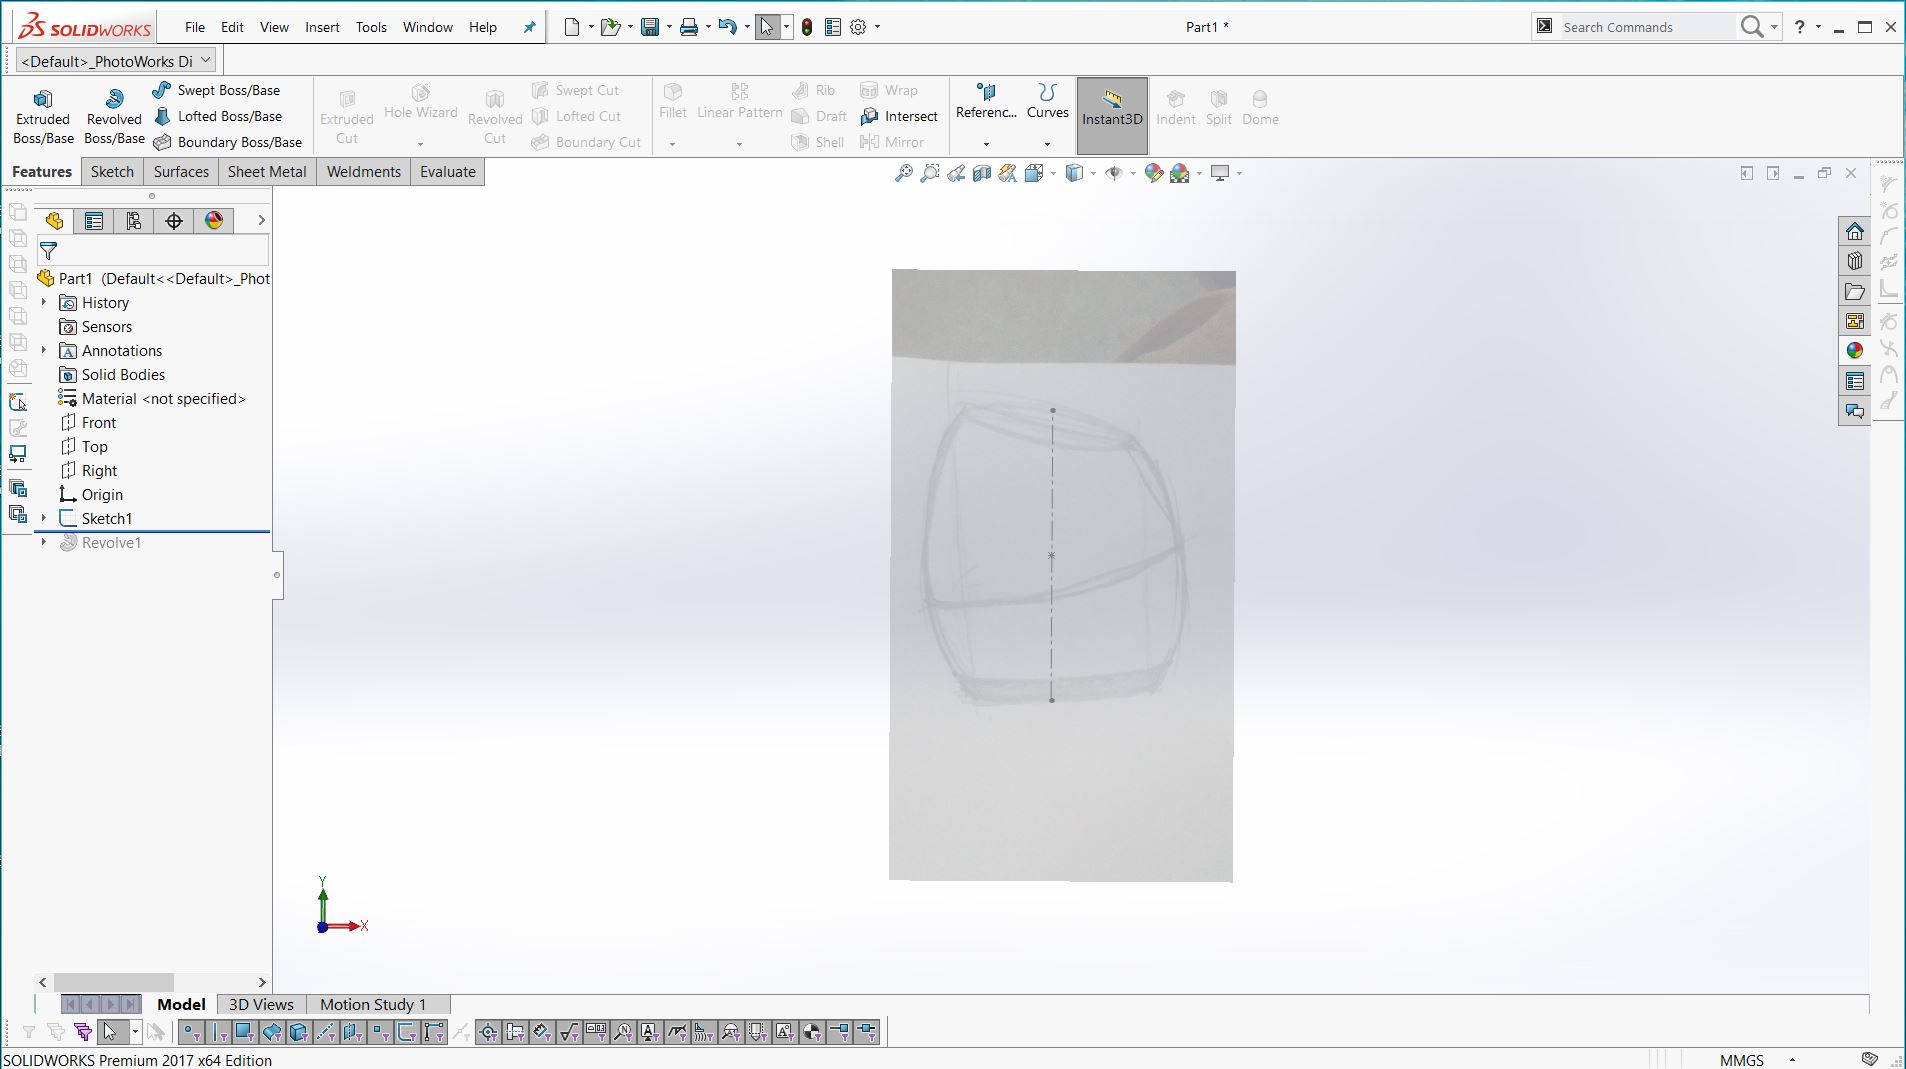
Task: Open the Sheet Metal tab
Action: [x=267, y=172]
